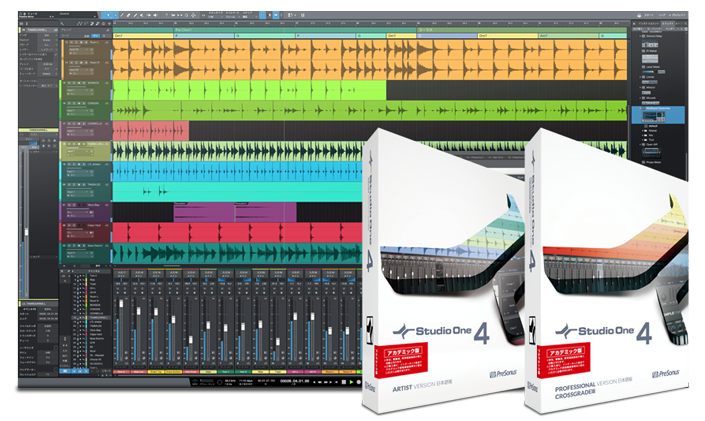Mute the Room L track
This screenshot has height=421, width=705.
click(x=71, y=42)
